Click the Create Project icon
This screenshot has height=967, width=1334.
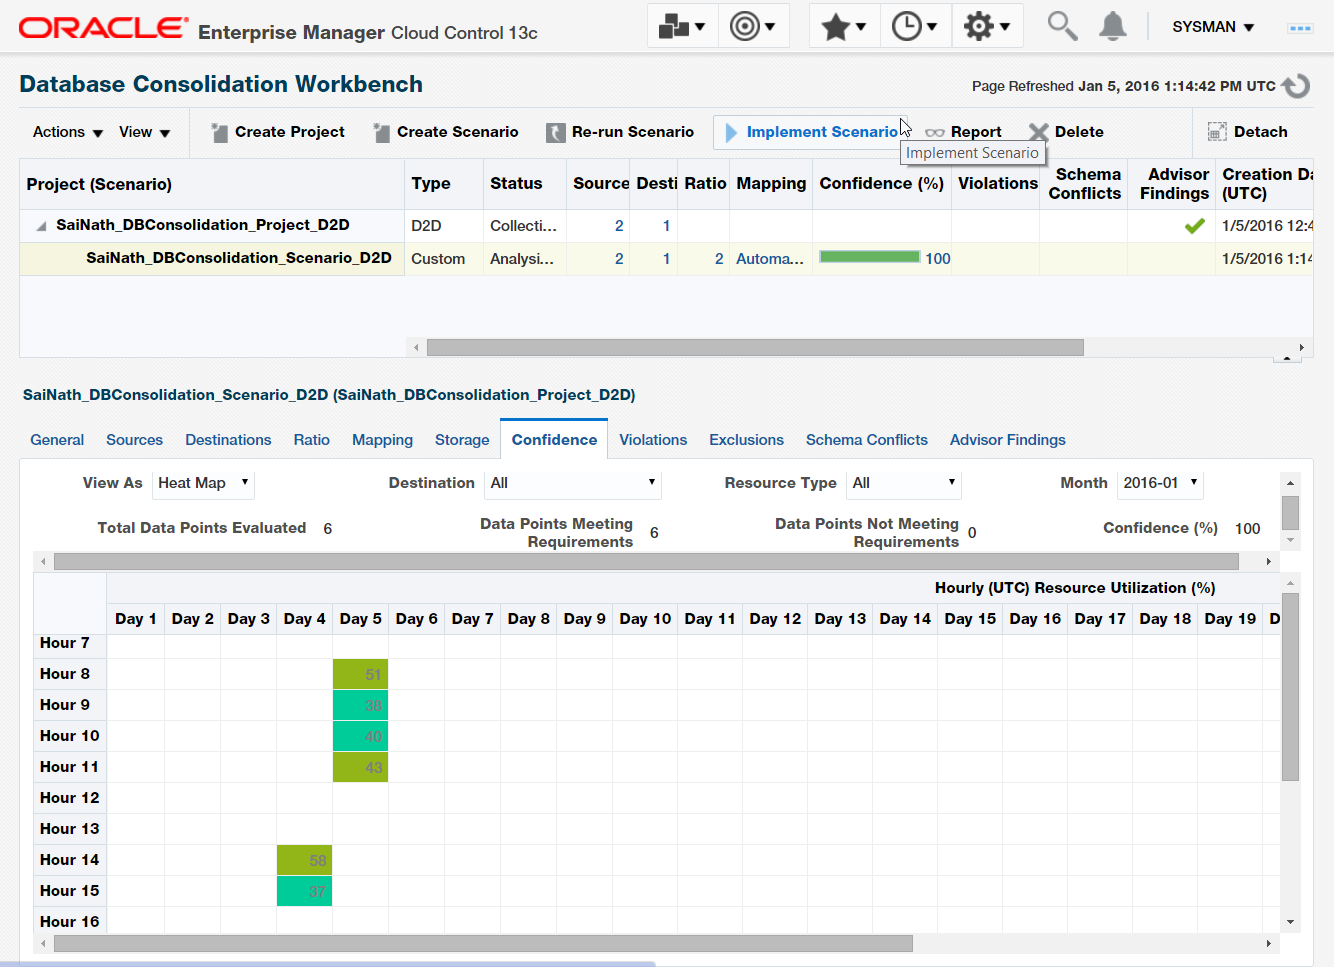219,132
